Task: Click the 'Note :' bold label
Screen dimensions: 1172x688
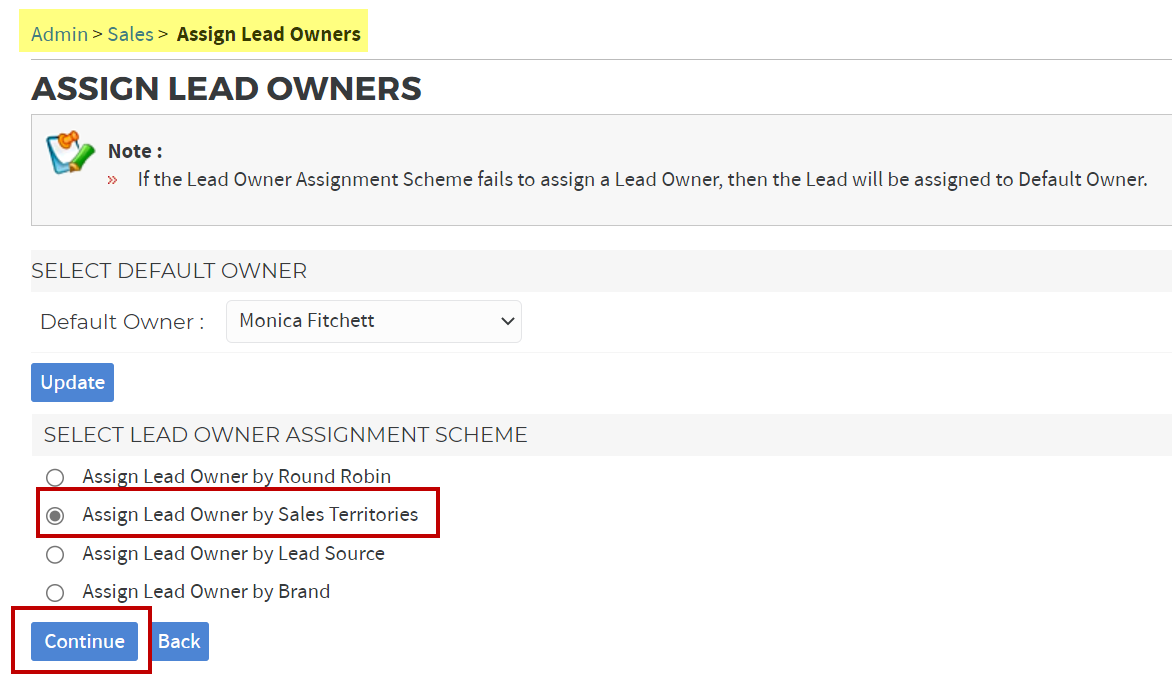Action: [x=135, y=151]
